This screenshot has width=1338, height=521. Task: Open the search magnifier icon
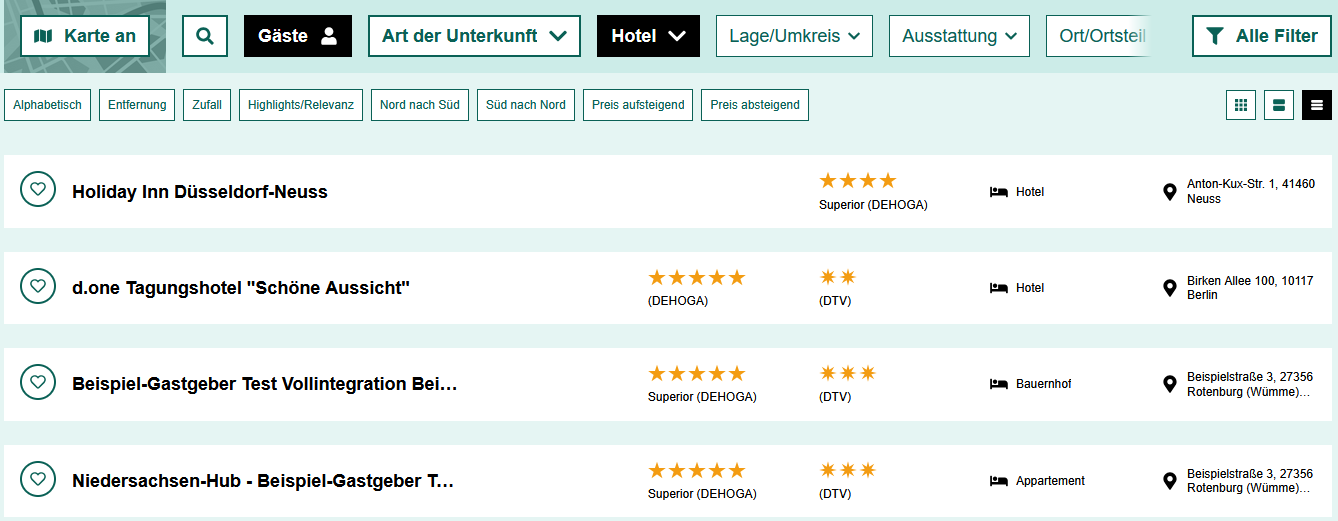point(205,36)
